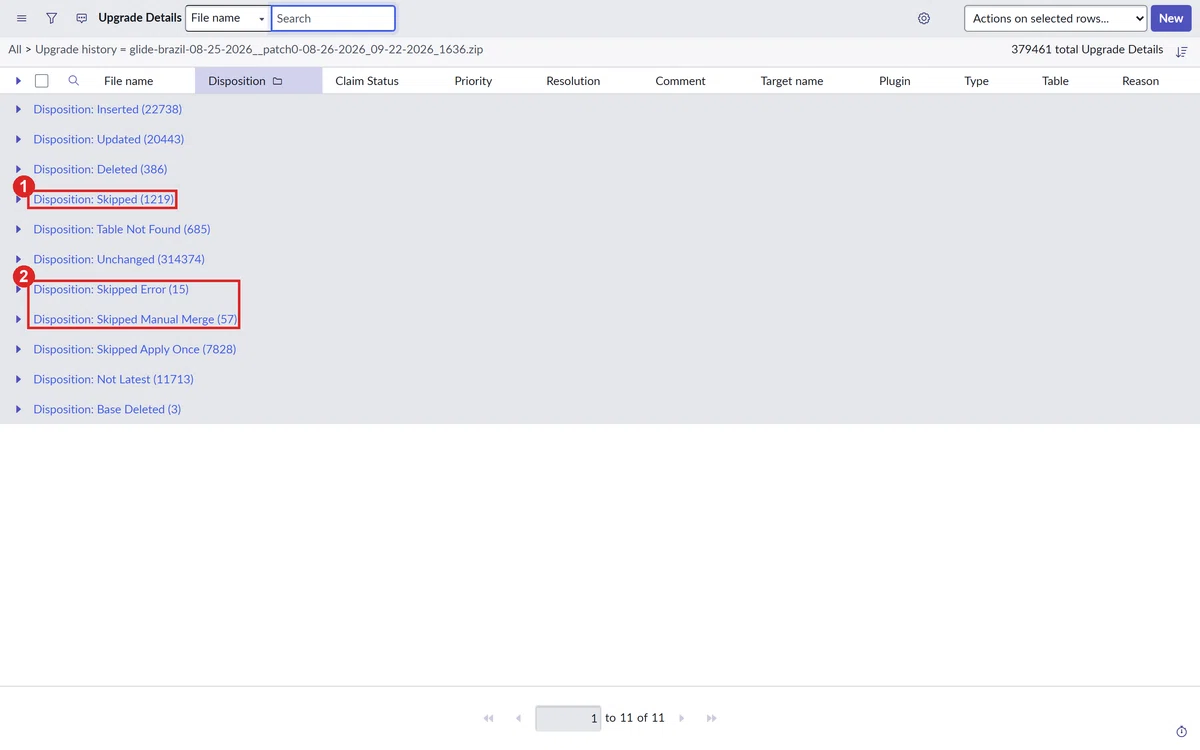Go to the previous page arrow

coord(518,718)
